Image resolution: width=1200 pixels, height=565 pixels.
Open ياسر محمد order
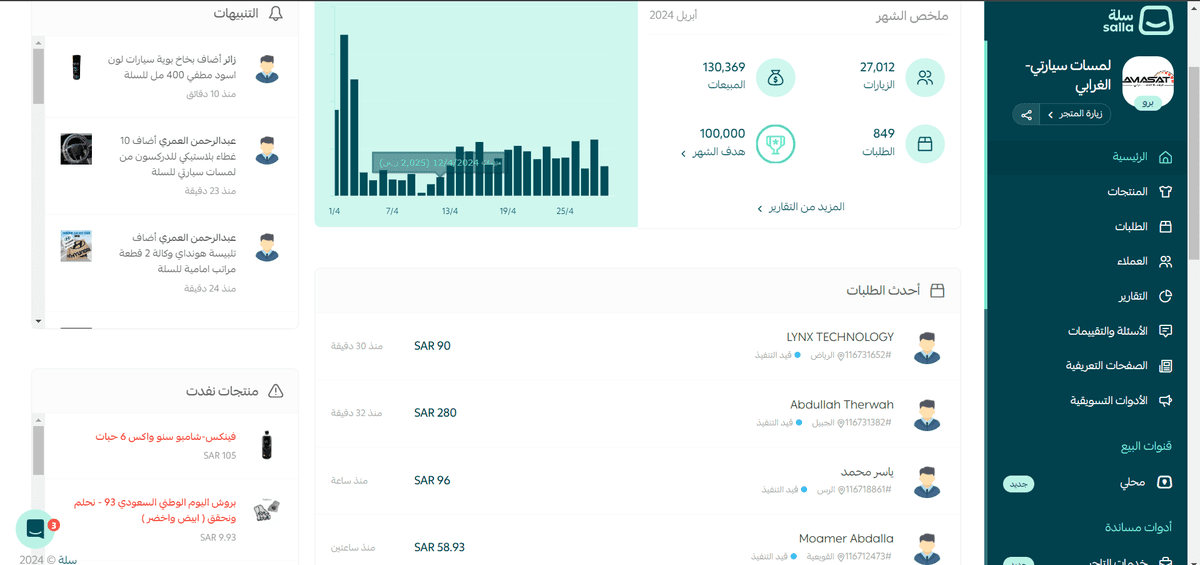pyautogui.click(x=637, y=480)
